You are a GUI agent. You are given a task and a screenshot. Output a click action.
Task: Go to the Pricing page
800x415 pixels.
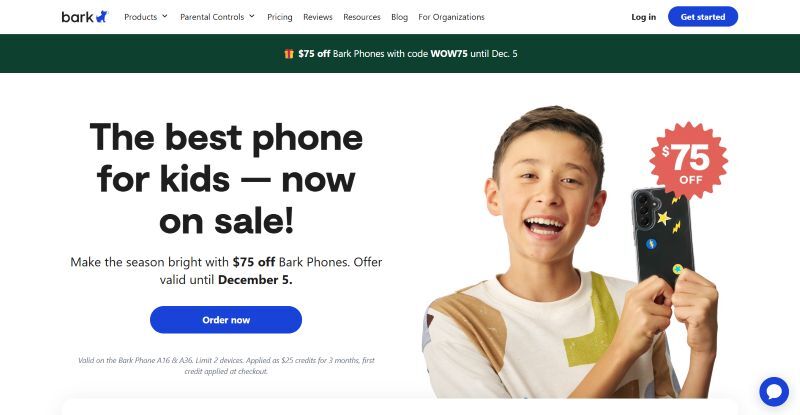tap(280, 17)
